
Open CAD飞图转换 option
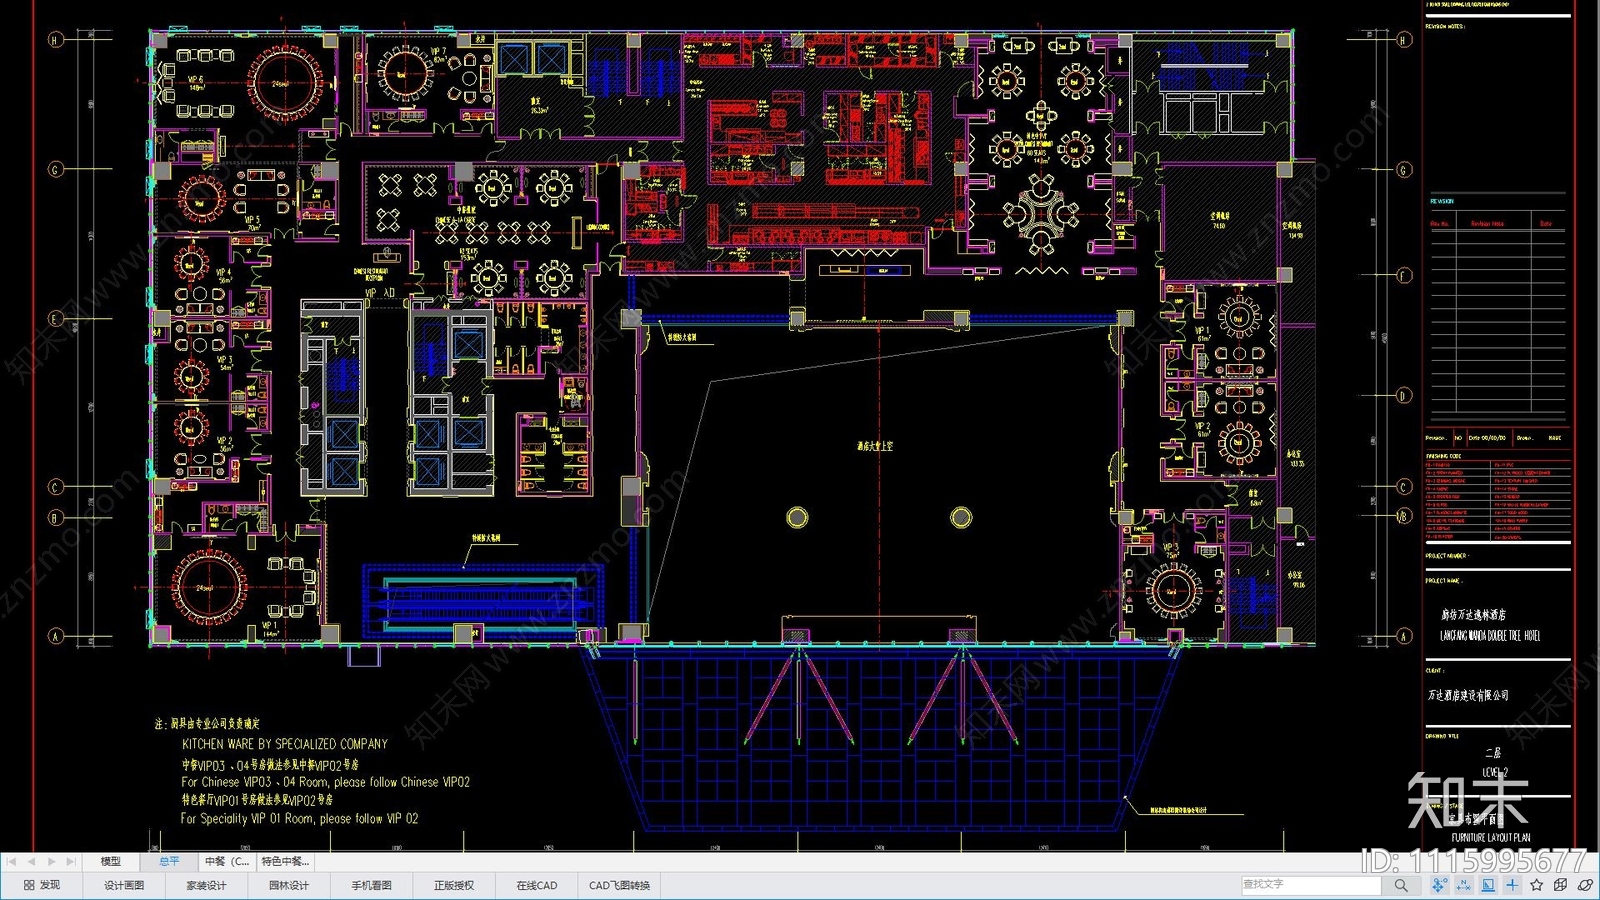[619, 885]
